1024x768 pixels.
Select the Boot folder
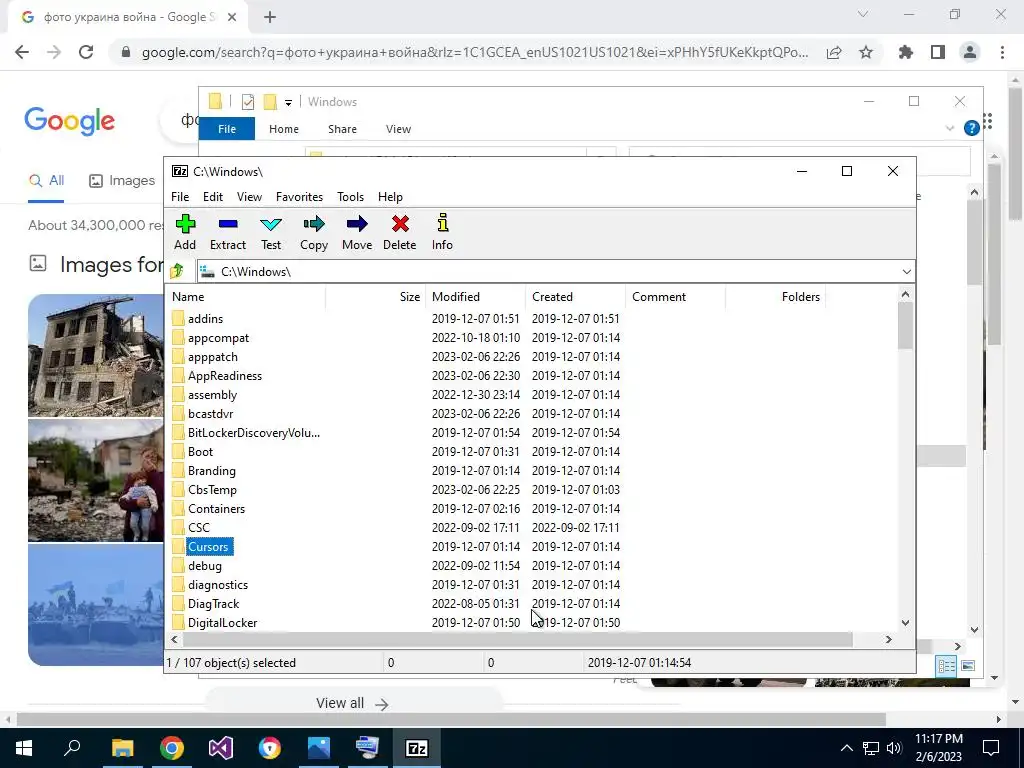point(200,451)
